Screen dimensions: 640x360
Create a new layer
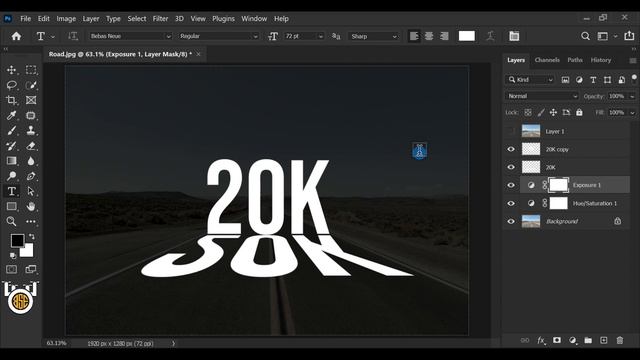(x=604, y=340)
